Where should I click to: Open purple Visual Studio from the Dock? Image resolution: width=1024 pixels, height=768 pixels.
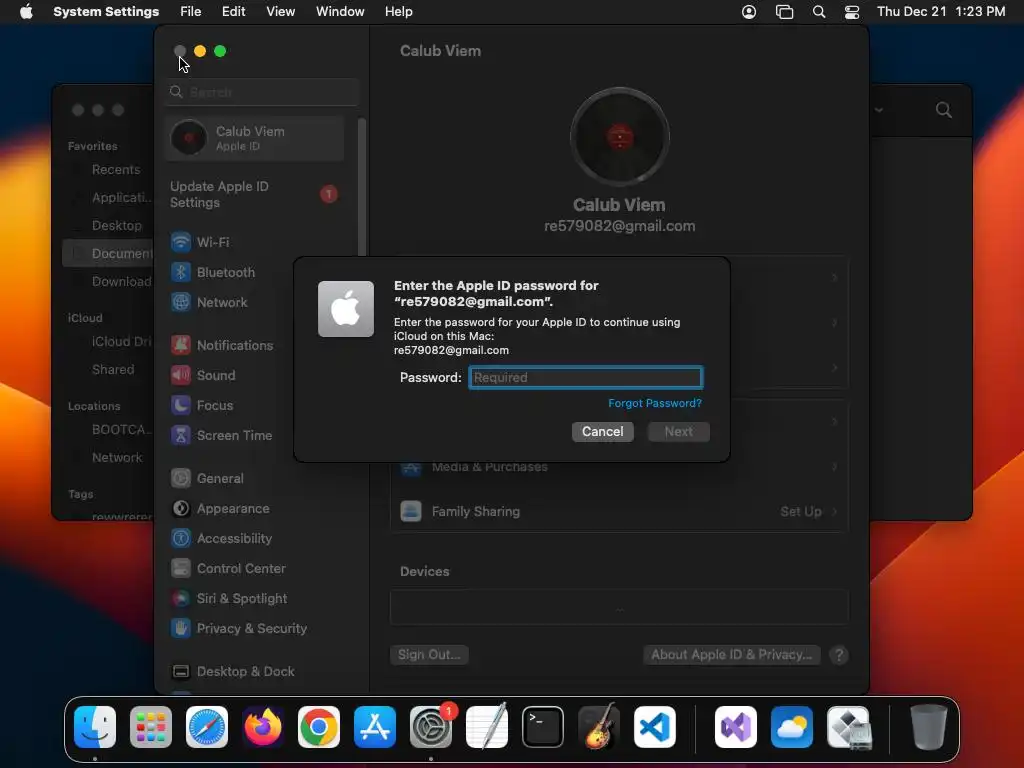click(x=736, y=727)
